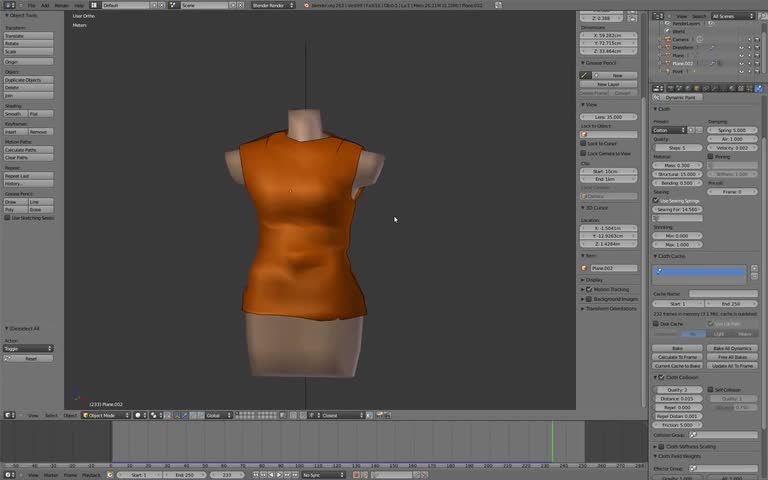The height and width of the screenshot is (480, 768).
Task: Click the OpenGL render image icon
Action: (380, 415)
